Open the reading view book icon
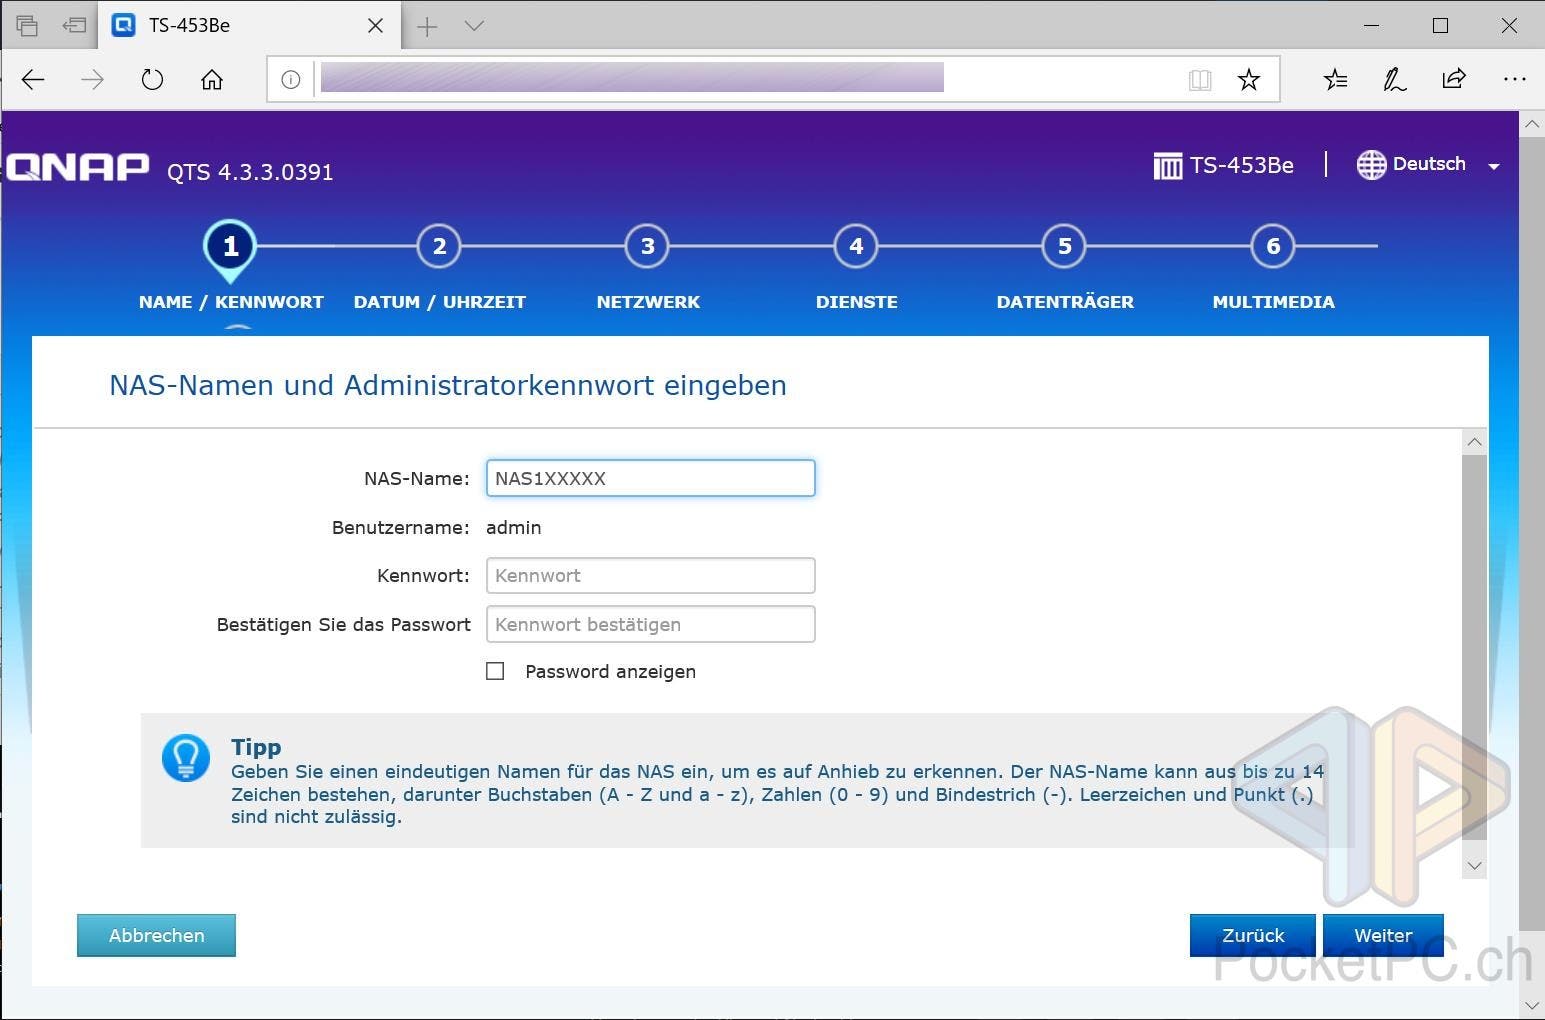The height and width of the screenshot is (1020, 1545). click(1200, 80)
